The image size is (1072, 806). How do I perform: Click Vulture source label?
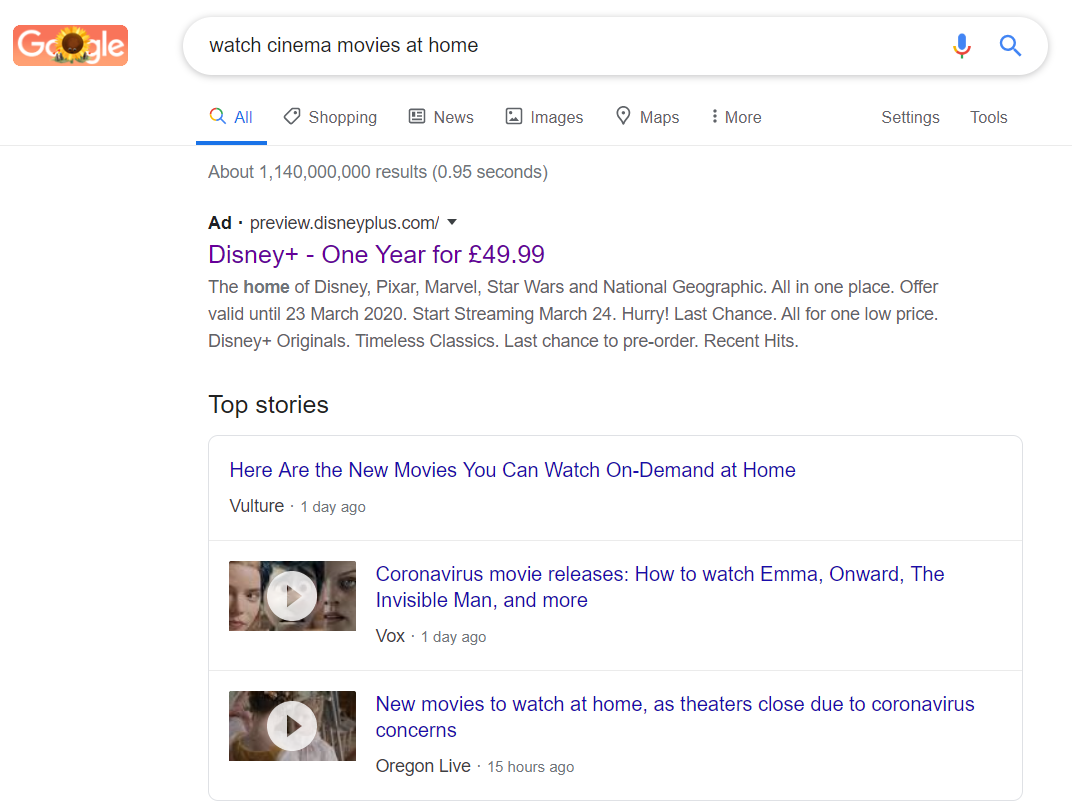point(256,506)
